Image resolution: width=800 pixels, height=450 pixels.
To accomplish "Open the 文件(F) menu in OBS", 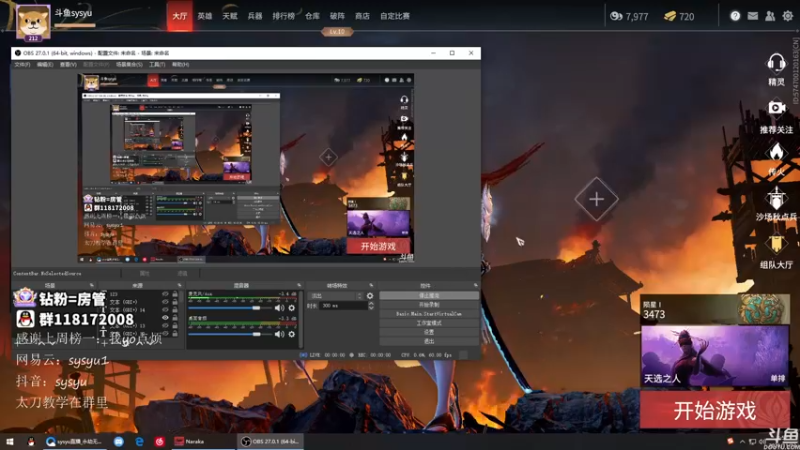I will 22,64.
